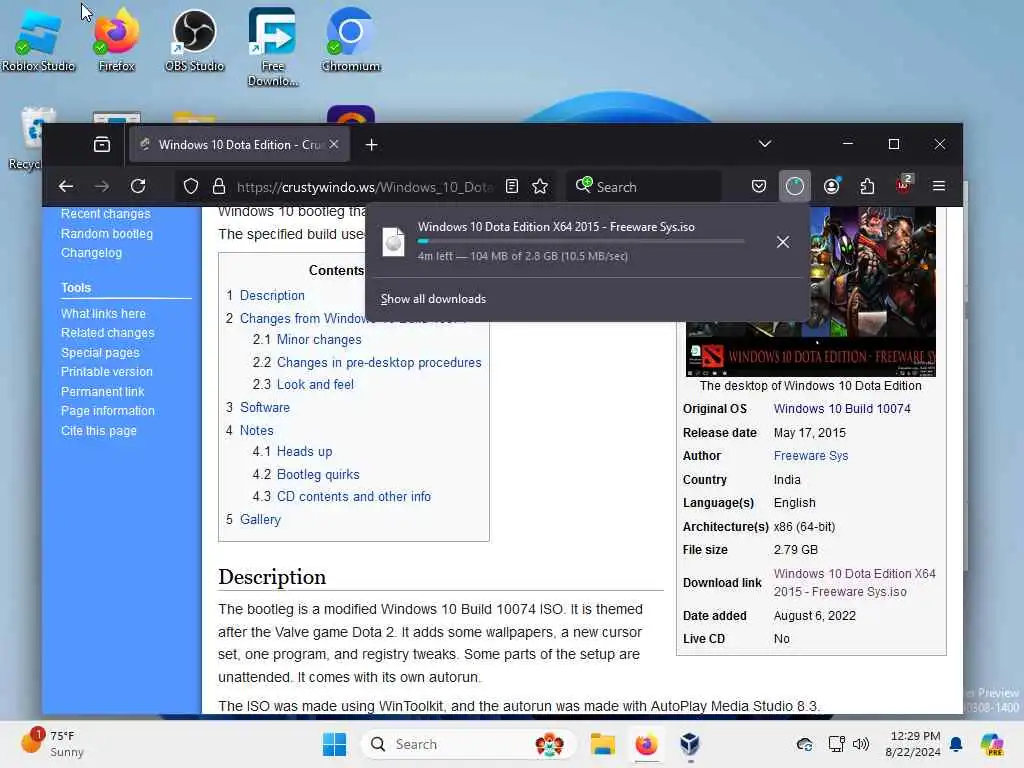Open Special pages link
1024x768 pixels.
100,353
